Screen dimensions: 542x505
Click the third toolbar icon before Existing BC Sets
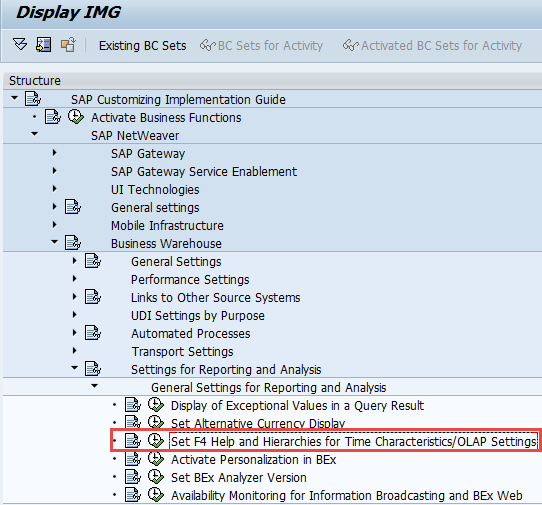click(x=68, y=45)
